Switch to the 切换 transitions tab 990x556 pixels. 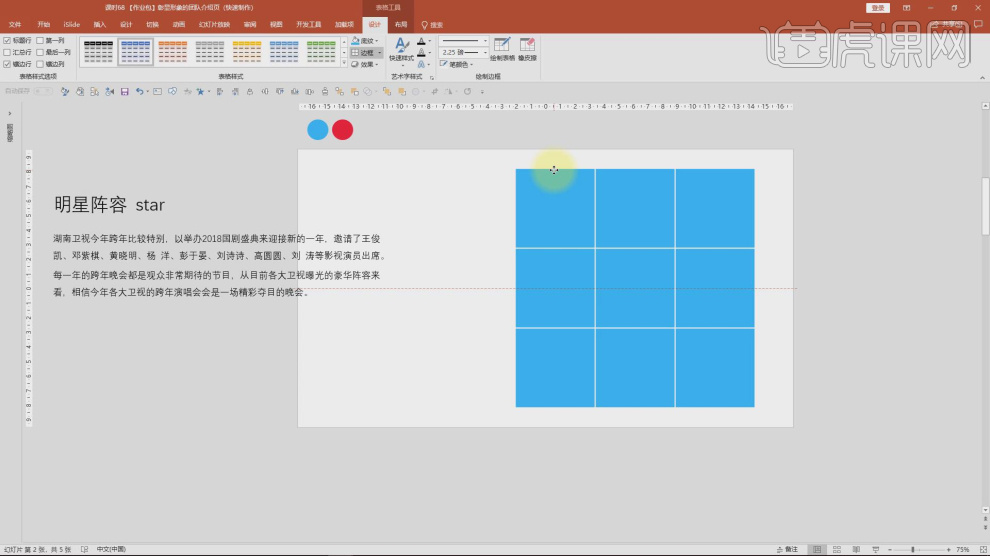(152, 25)
